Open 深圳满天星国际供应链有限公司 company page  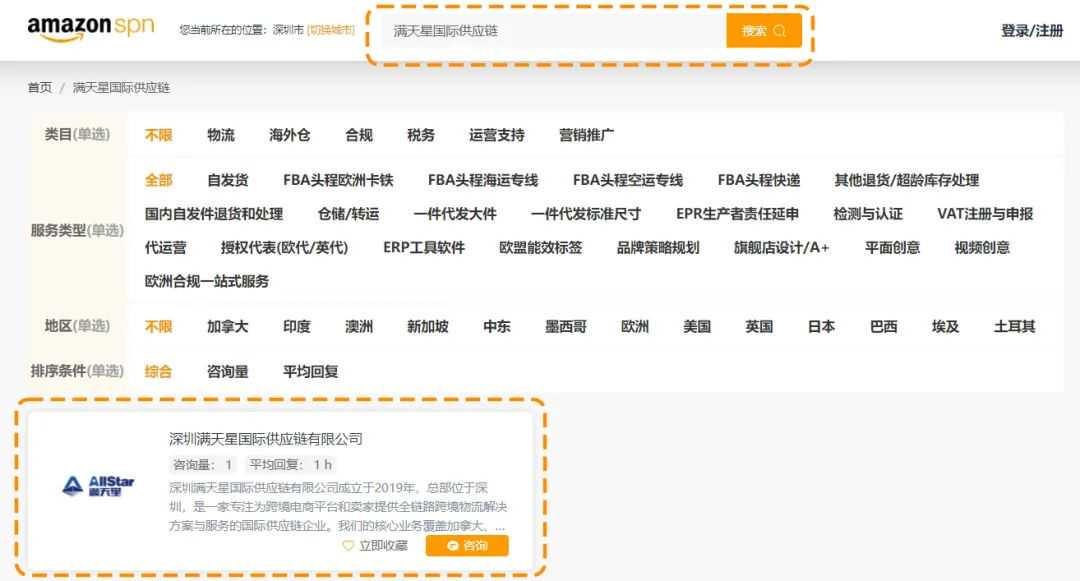click(x=265, y=437)
